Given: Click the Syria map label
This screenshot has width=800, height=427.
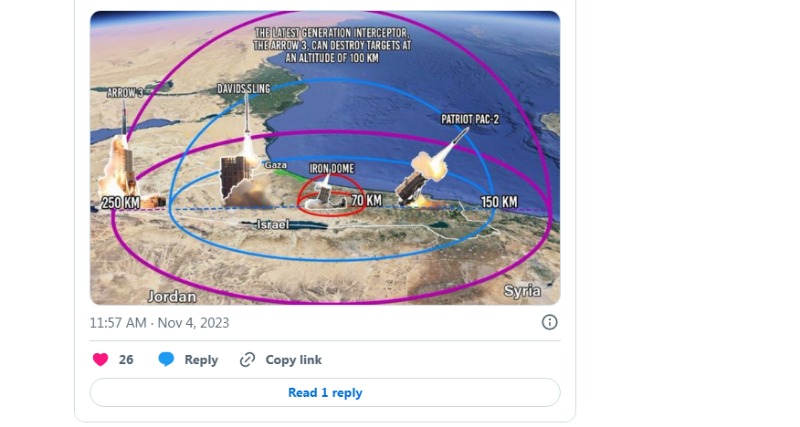Looking at the screenshot, I should click(x=522, y=291).
